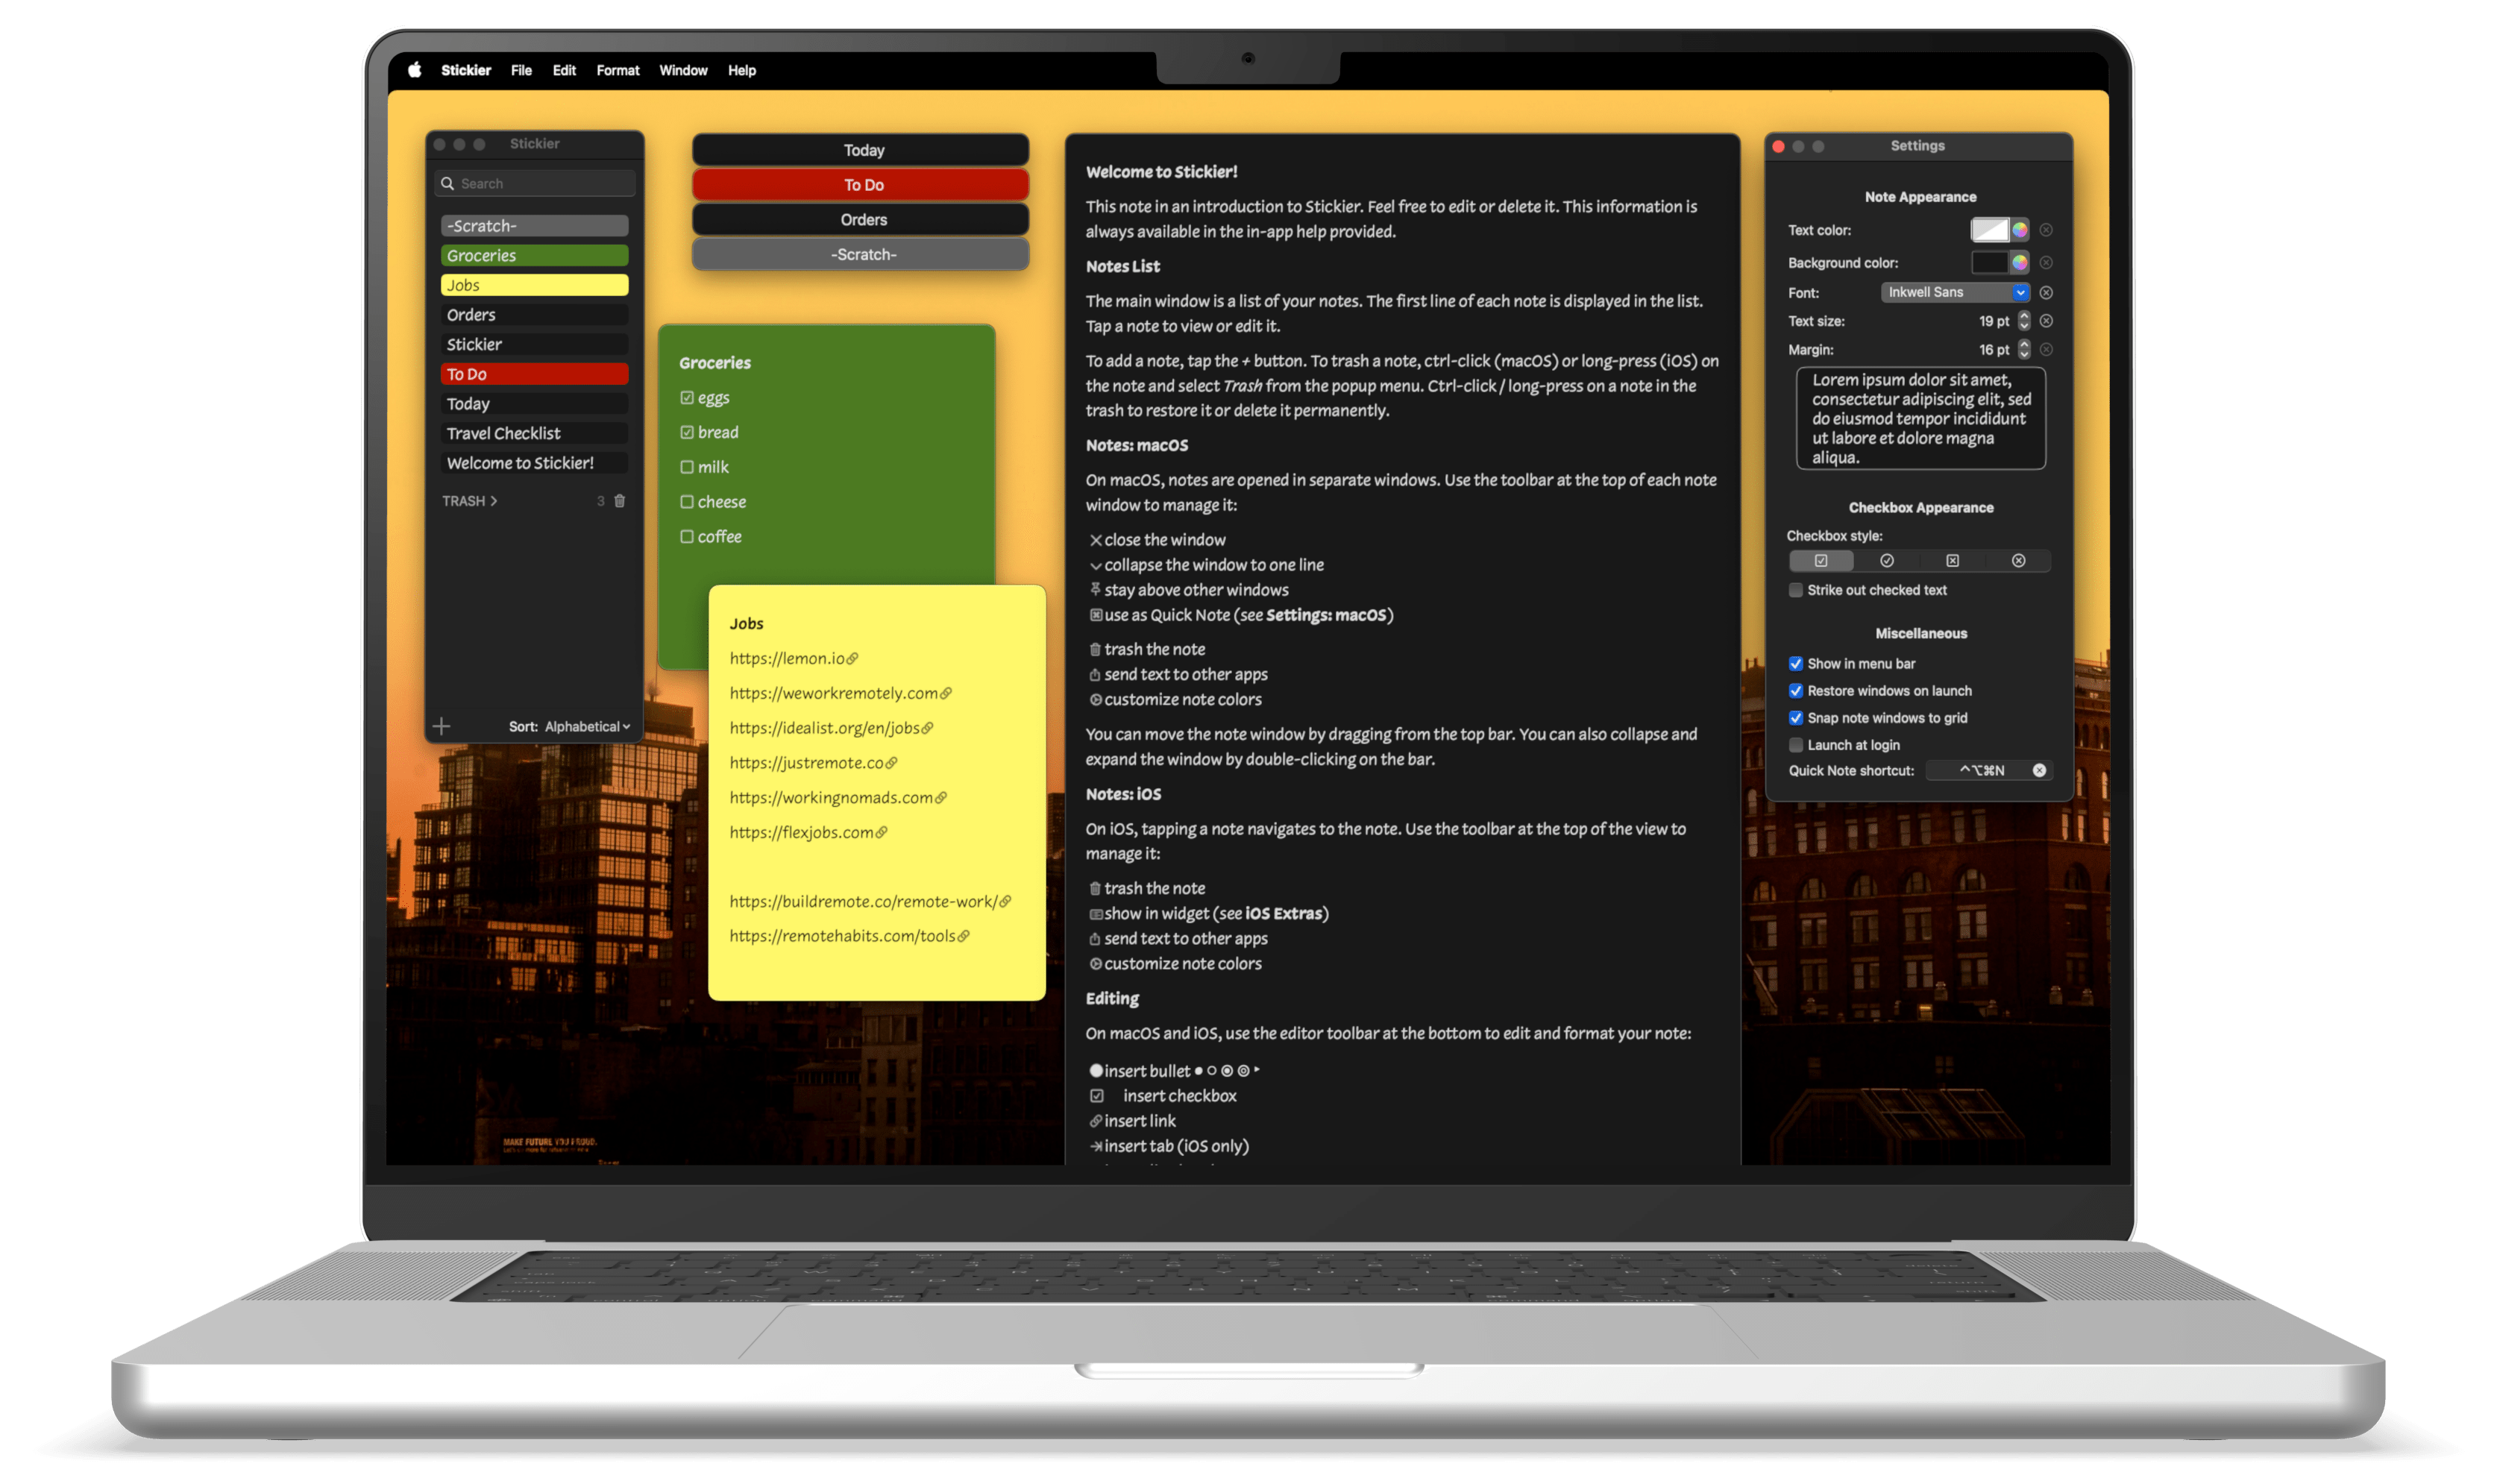Open Travel Checklist in the notes list
The height and width of the screenshot is (1484, 2497).
coord(534,433)
